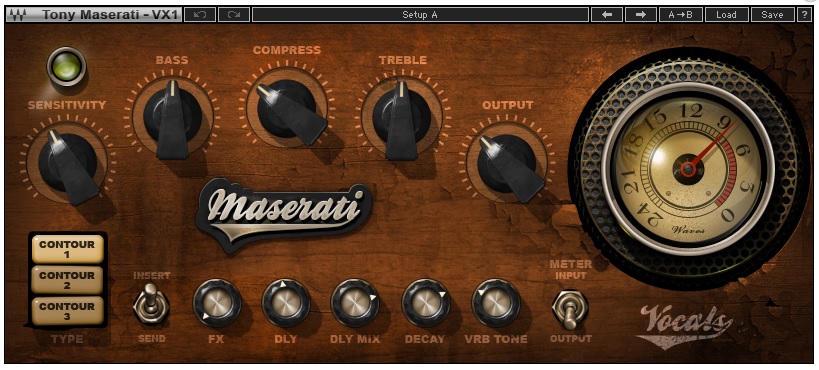This screenshot has height=370, width=819.
Task: Open the Setup A preset name field
Action: 420,15
